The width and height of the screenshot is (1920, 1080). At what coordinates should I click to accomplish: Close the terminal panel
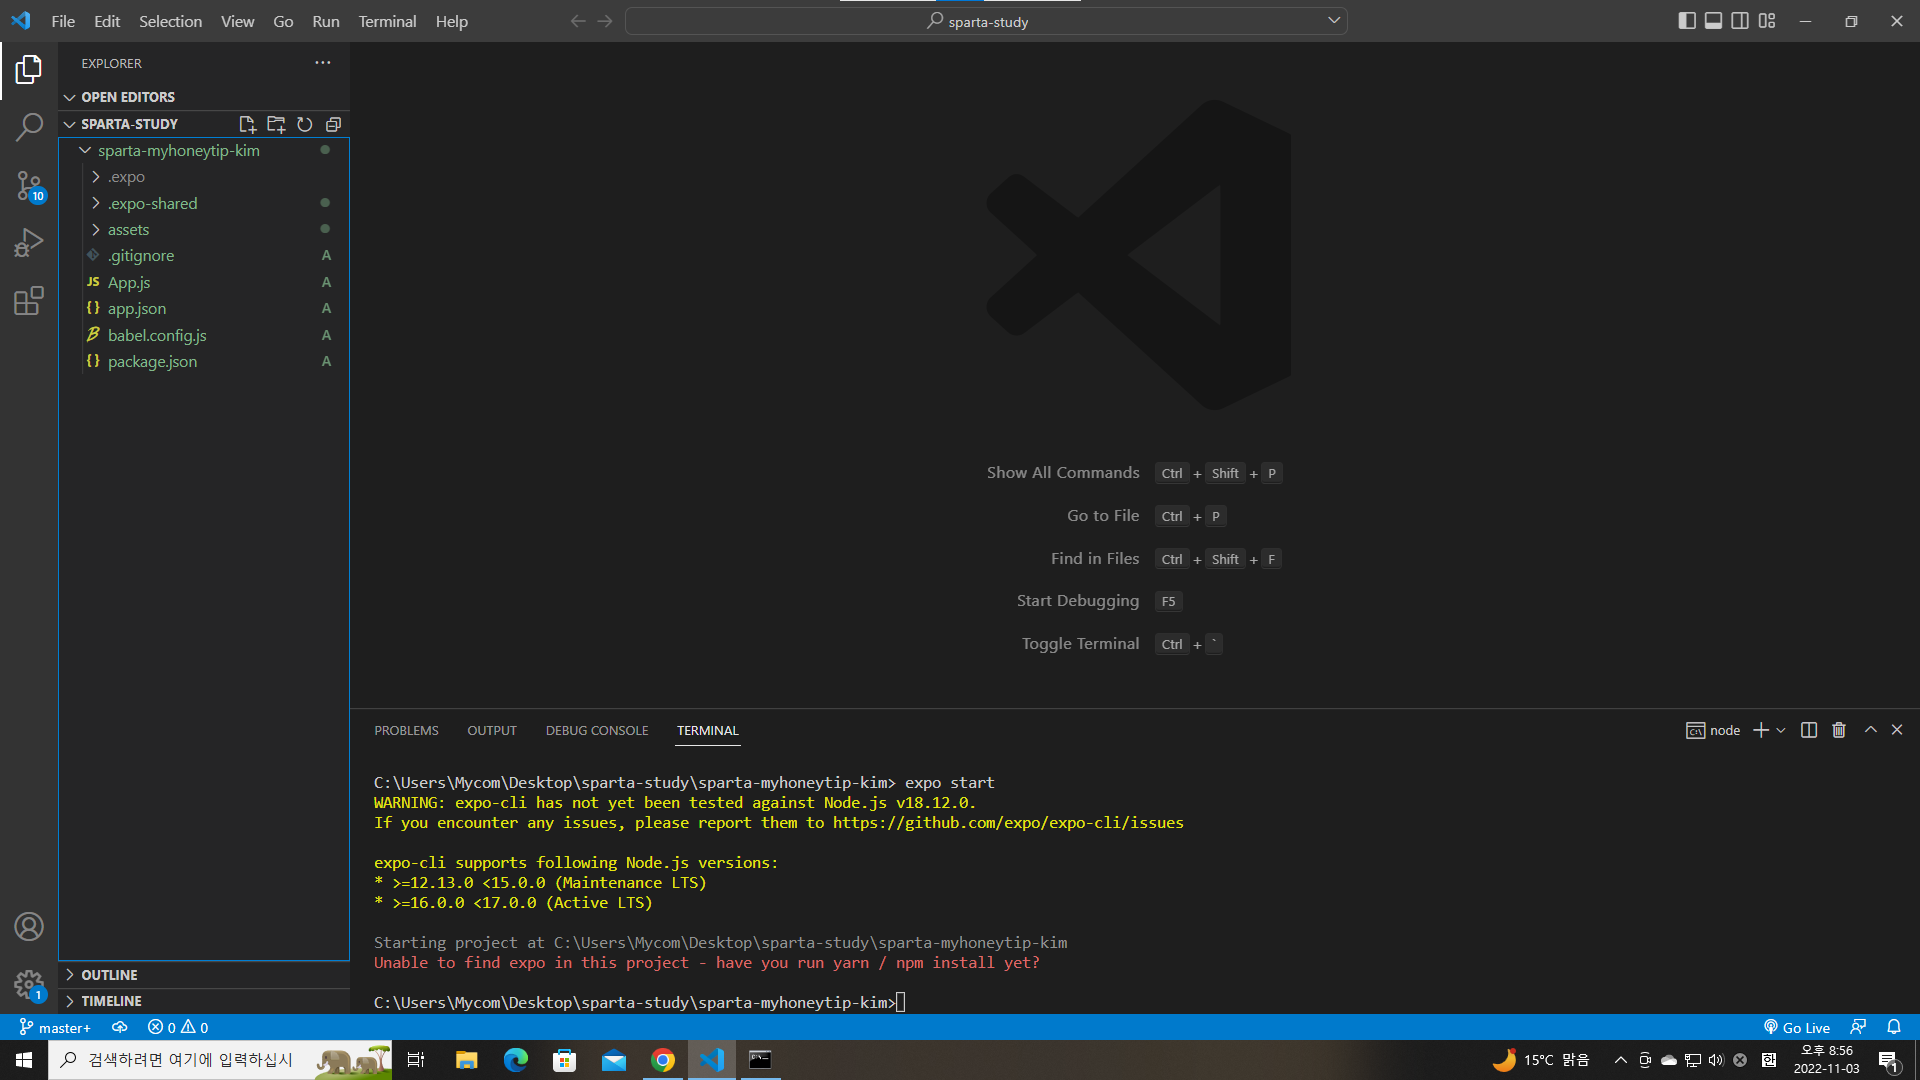1897,730
